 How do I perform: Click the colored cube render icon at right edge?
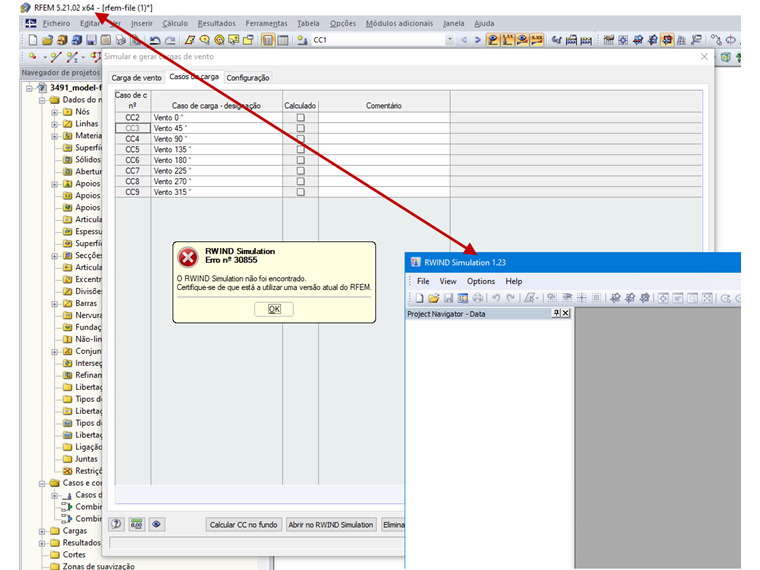point(726,57)
